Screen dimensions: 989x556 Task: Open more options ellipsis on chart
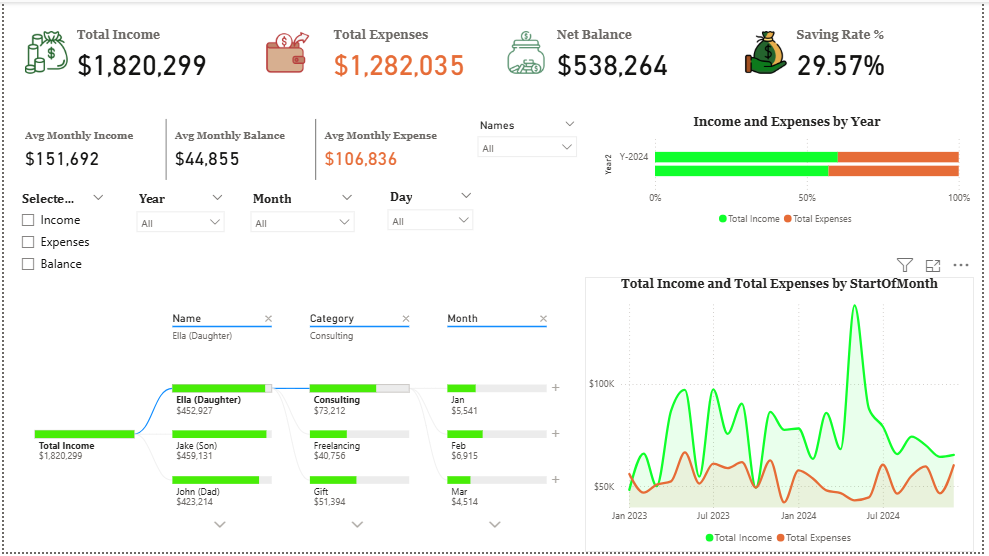[x=961, y=265]
